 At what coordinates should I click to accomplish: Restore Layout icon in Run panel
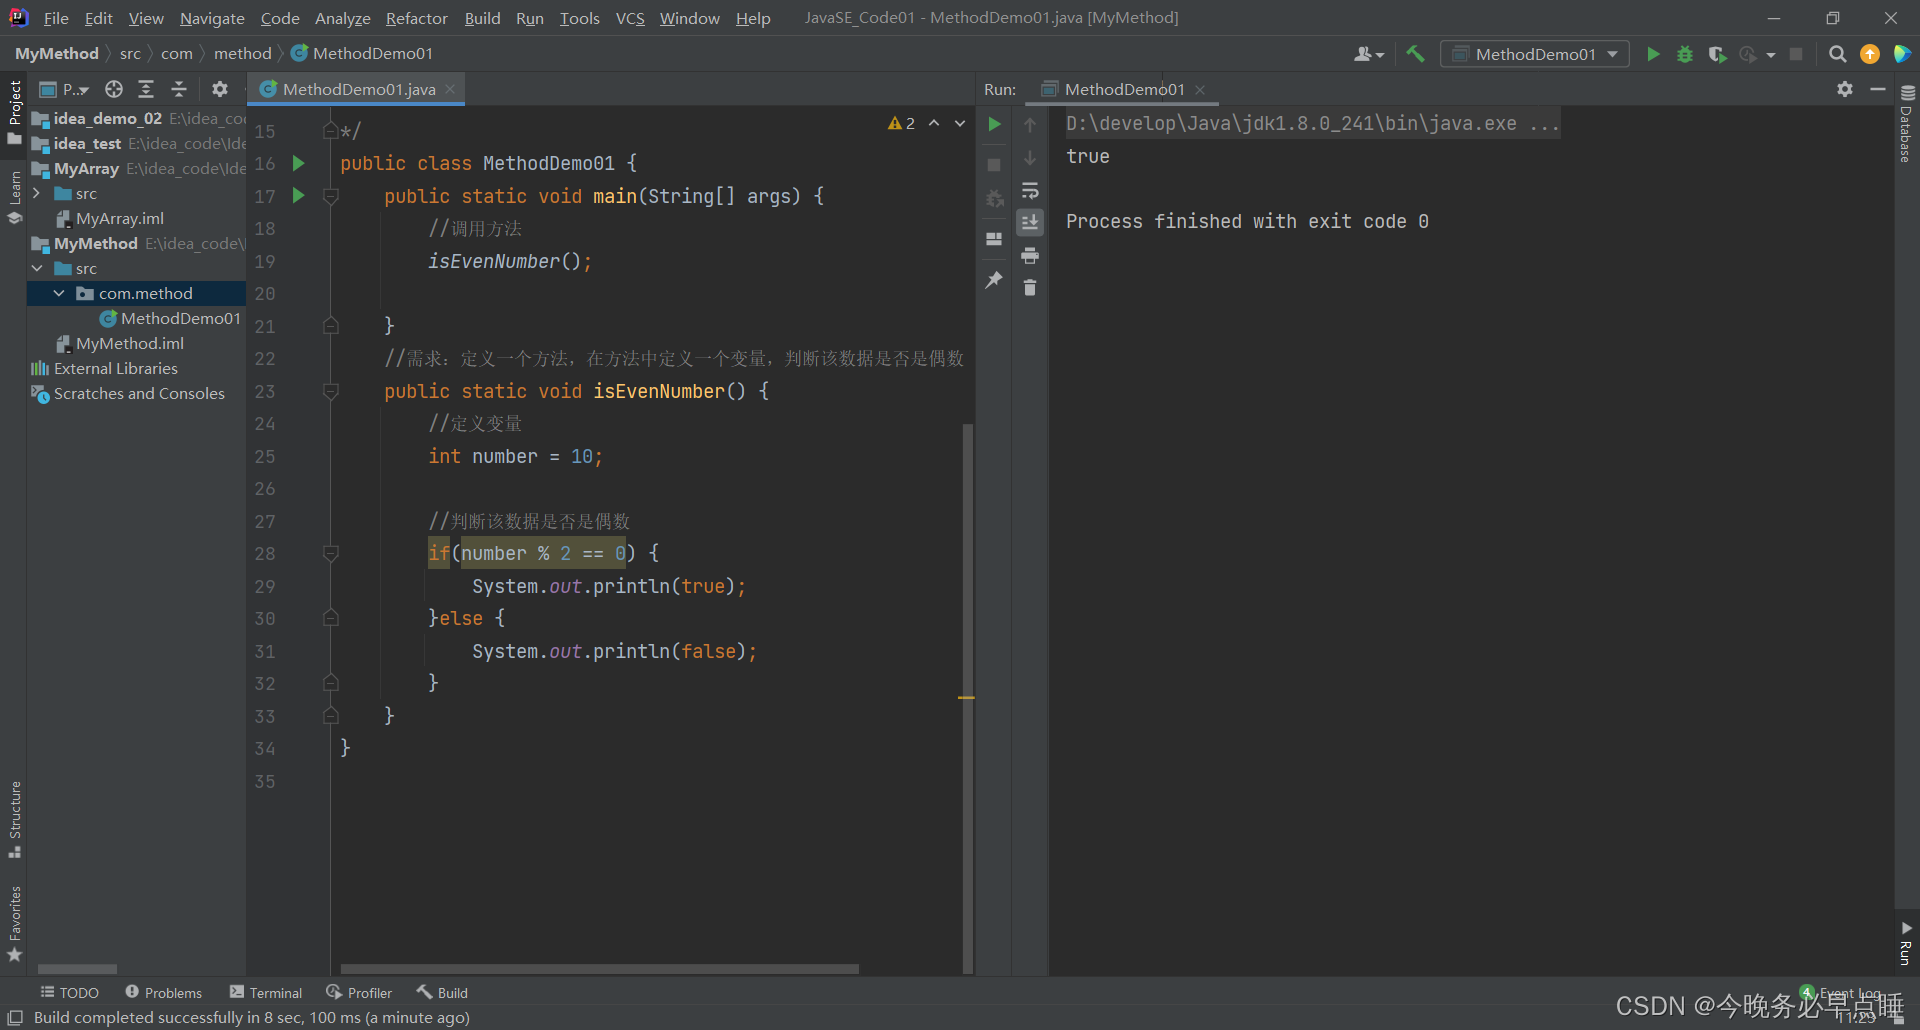994,239
